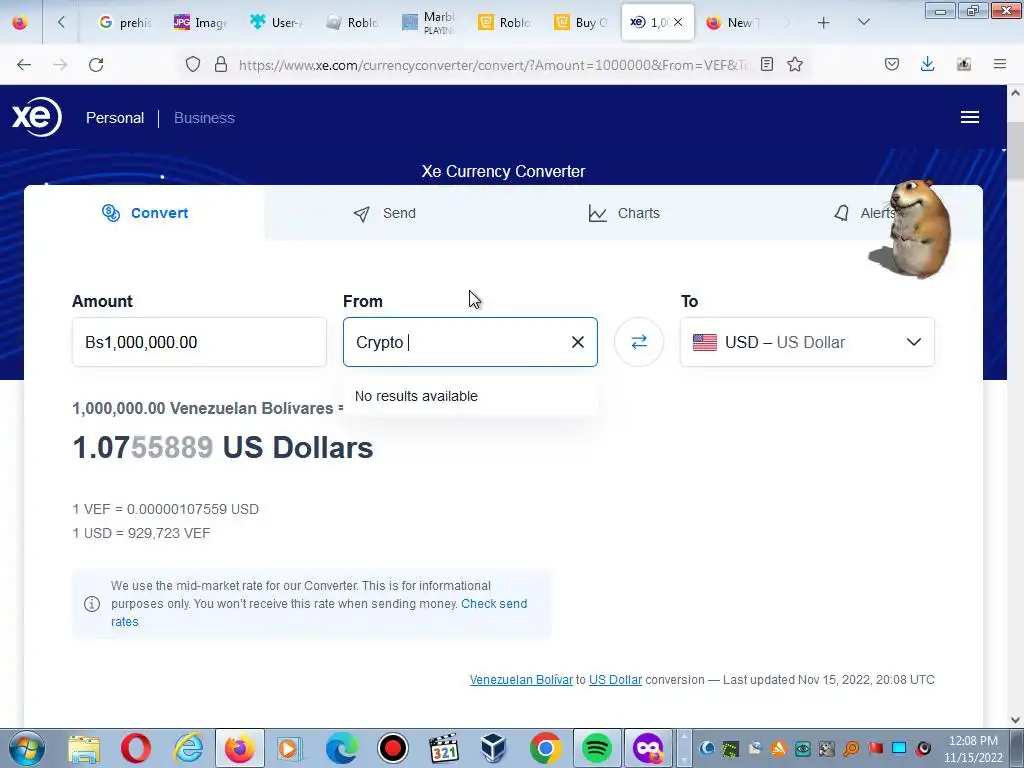Click the page vertical scrollbar thumb
Screen dimensions: 1024x768
(x=1016, y=150)
